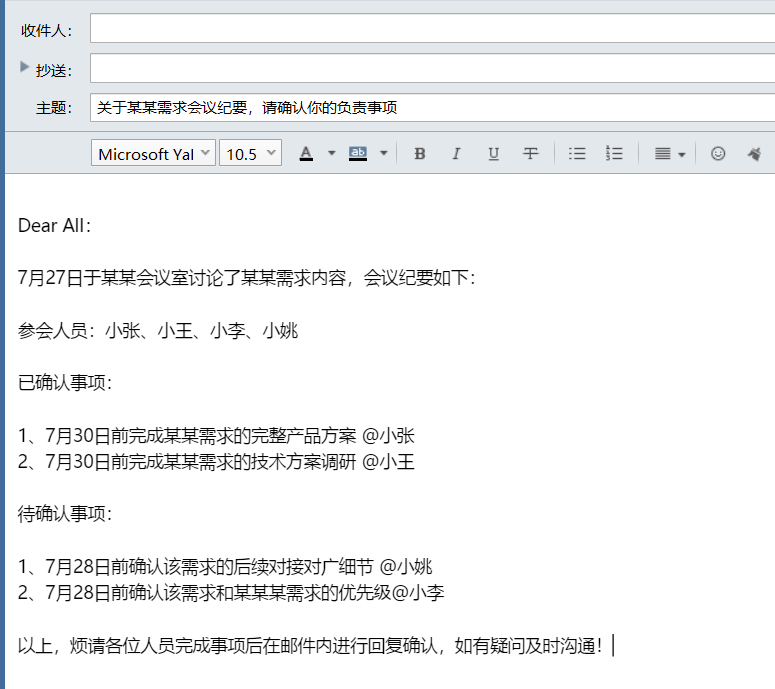The width and height of the screenshot is (775, 689).
Task: Click the 收件人 label
Action: pyautogui.click(x=46, y=31)
